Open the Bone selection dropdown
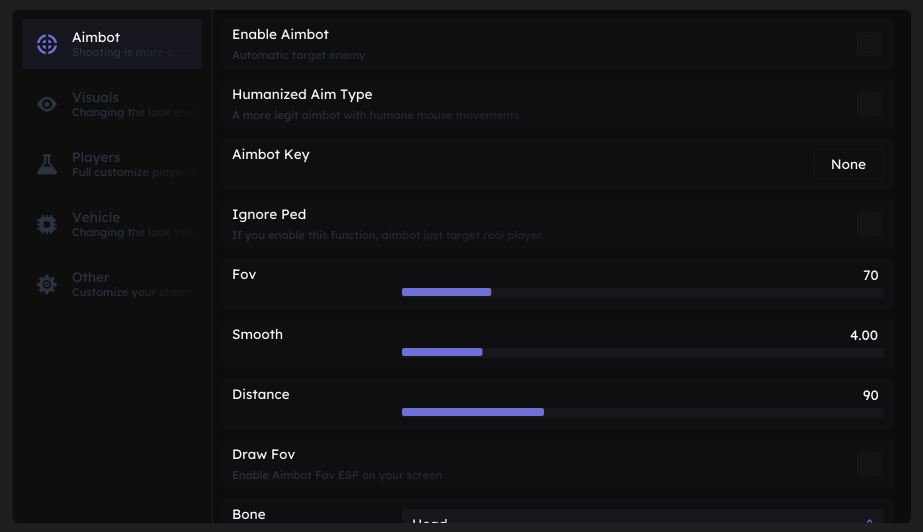 point(643,516)
